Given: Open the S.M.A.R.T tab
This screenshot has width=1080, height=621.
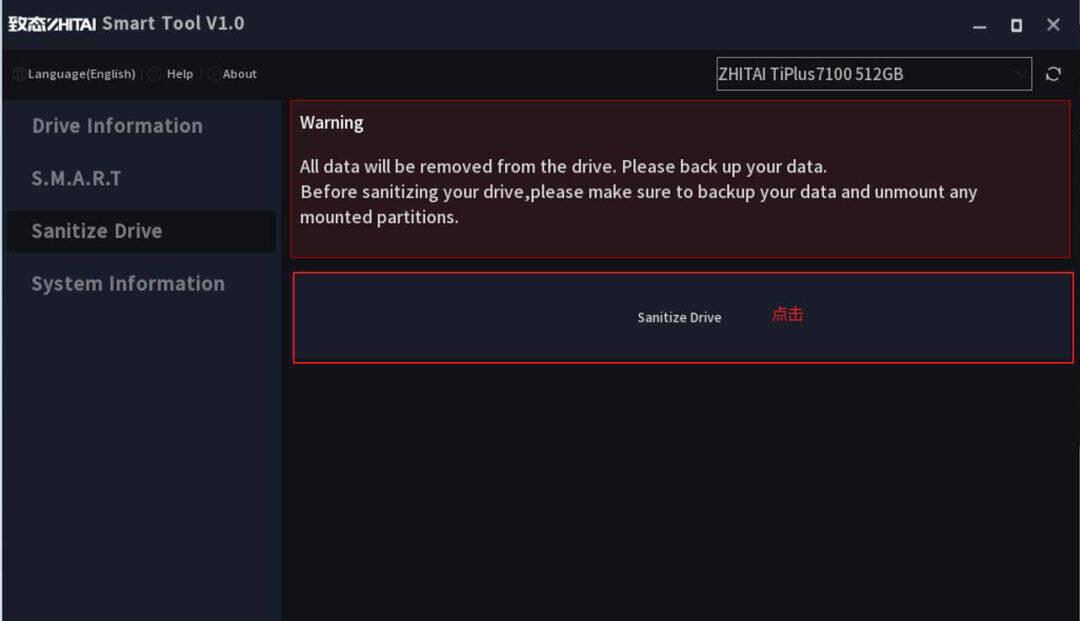Looking at the screenshot, I should [76, 178].
